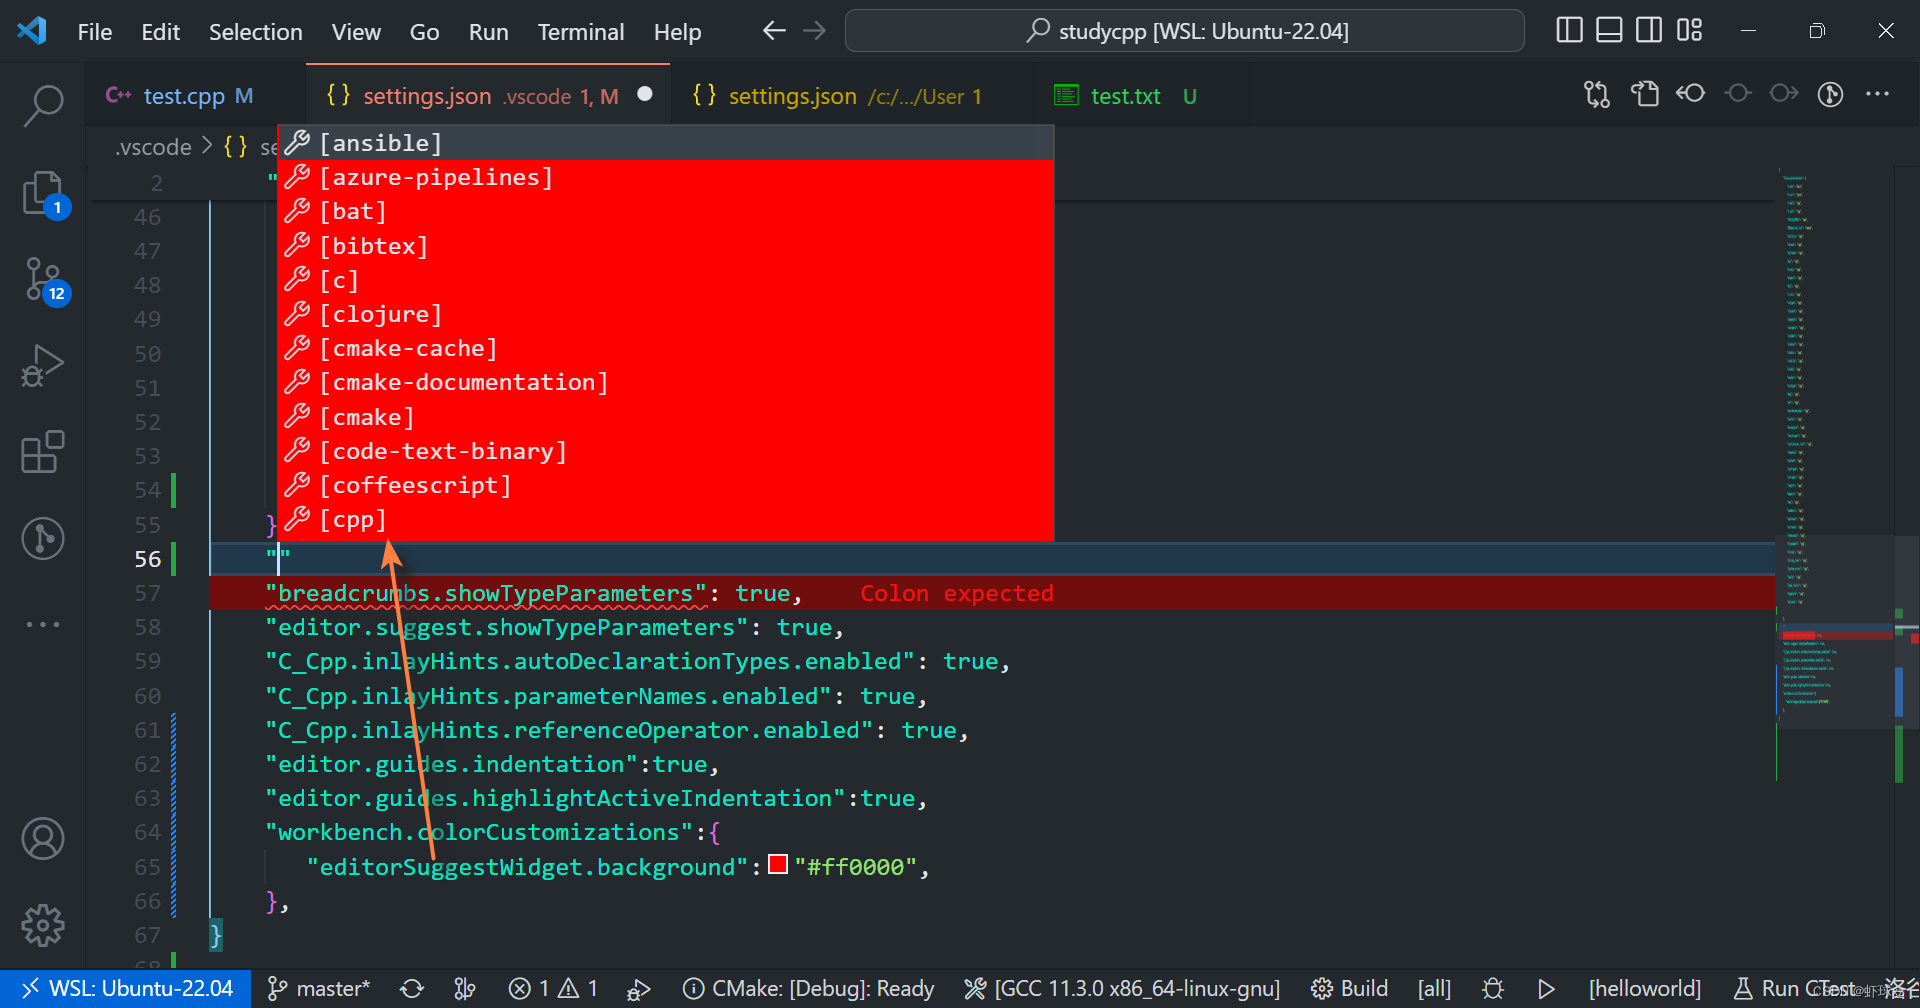Change the [all] build target
1920x1008 pixels.
click(x=1434, y=989)
